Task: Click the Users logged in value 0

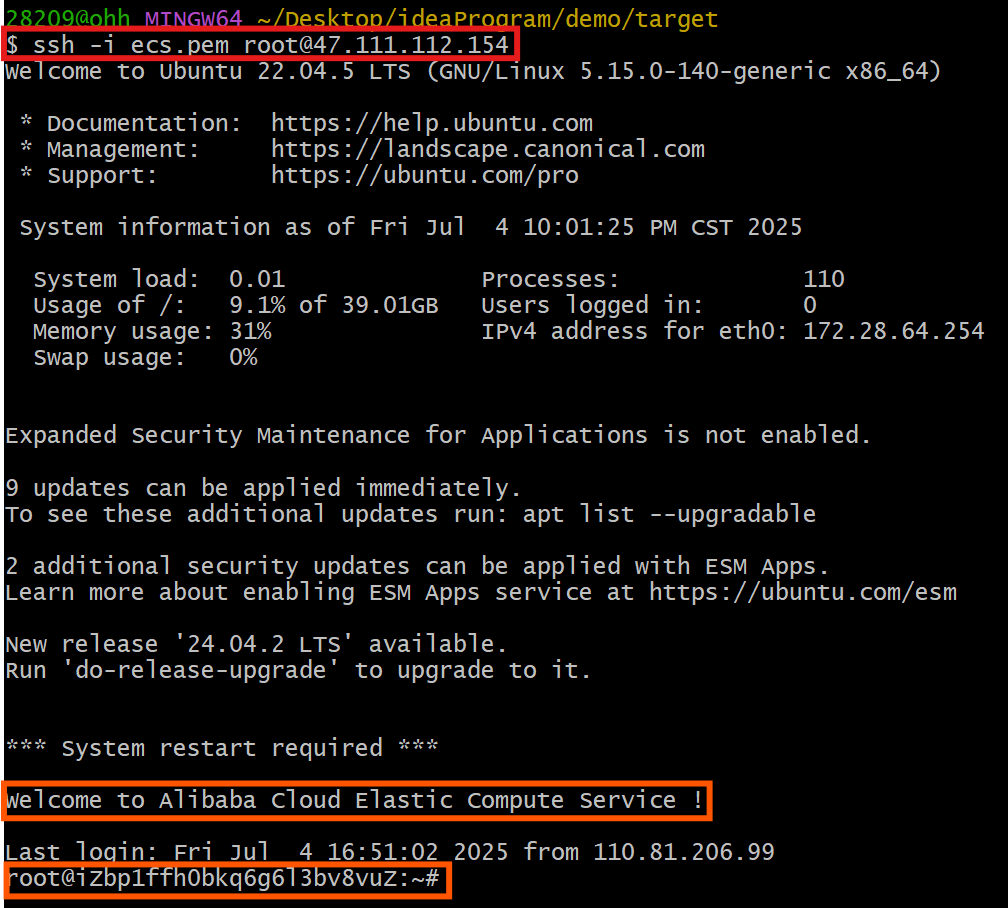Action: 810,305
